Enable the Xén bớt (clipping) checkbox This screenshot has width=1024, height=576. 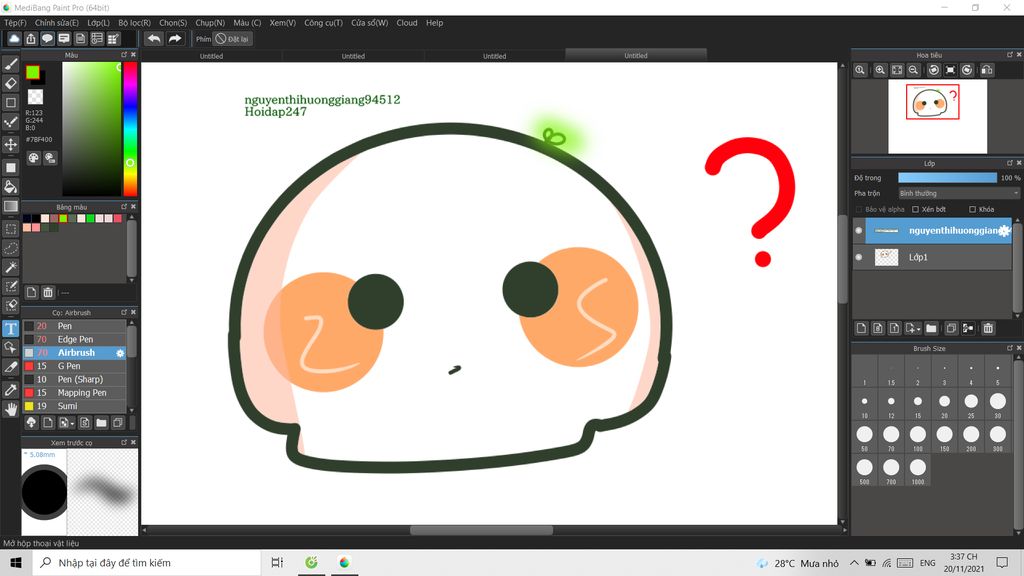tap(916, 209)
